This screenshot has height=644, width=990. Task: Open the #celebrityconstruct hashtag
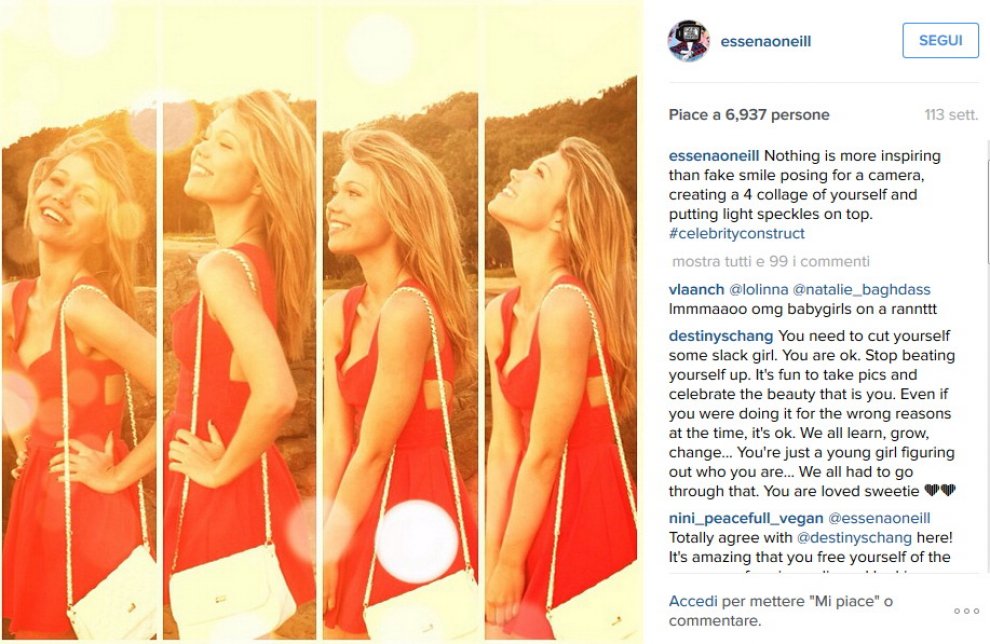click(x=736, y=234)
